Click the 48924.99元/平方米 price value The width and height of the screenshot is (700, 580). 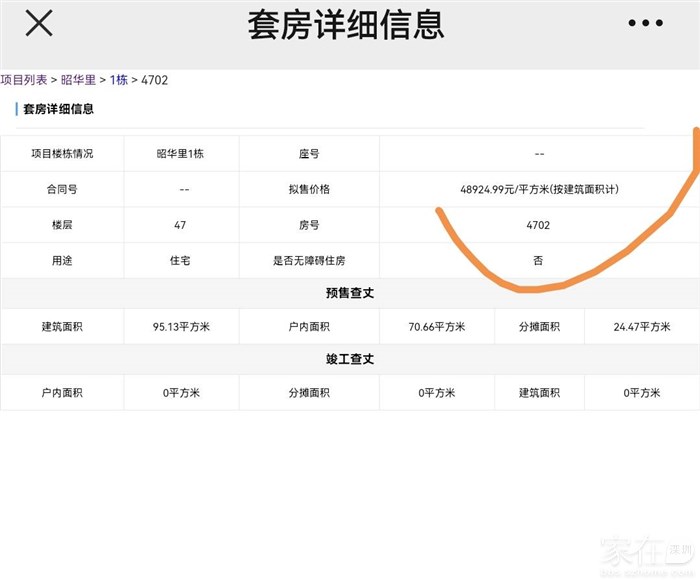(x=539, y=189)
